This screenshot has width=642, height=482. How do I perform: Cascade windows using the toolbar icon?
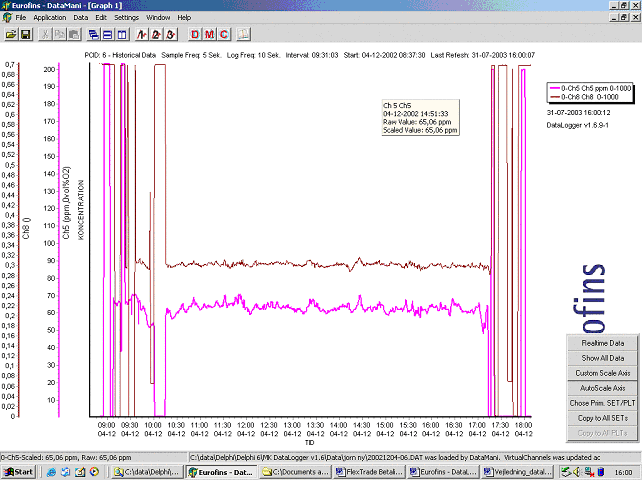[x=94, y=34]
